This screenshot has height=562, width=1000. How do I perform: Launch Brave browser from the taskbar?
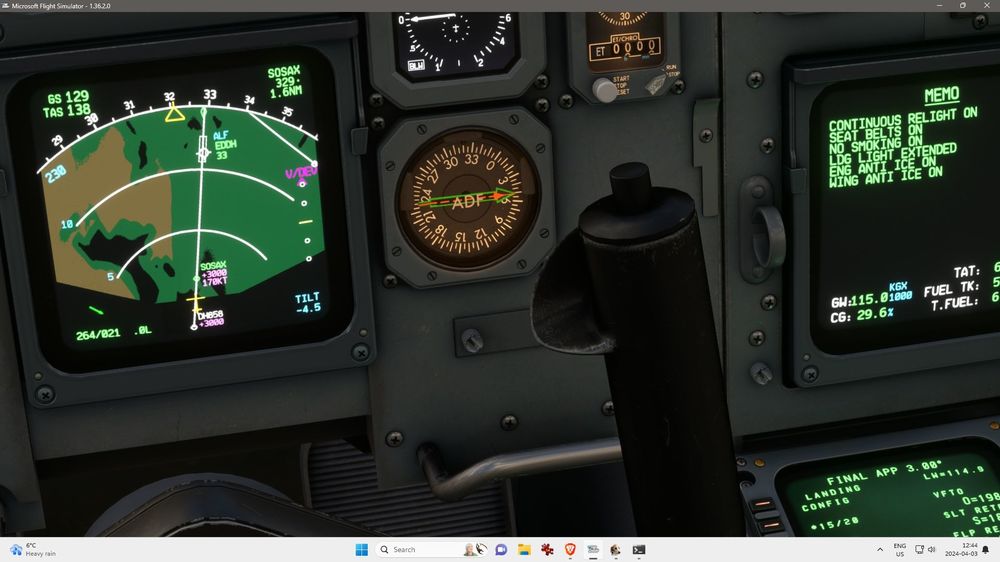point(570,549)
